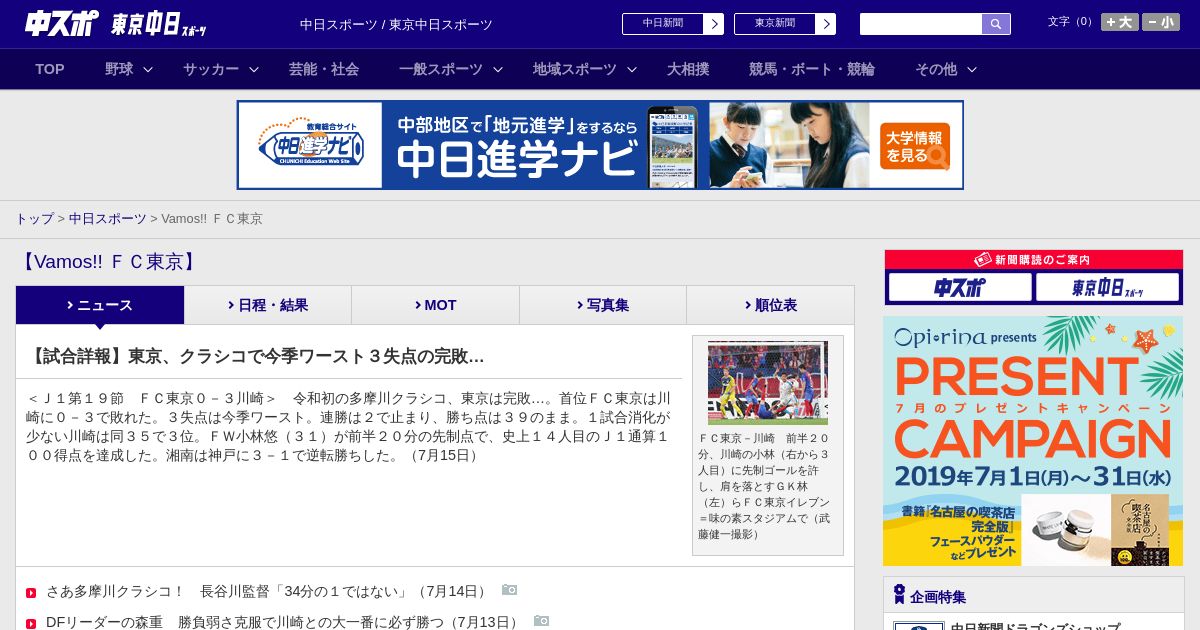The width and height of the screenshot is (1200, 630).
Task: Open the 試合詳細 headline article
Action: tap(256, 356)
